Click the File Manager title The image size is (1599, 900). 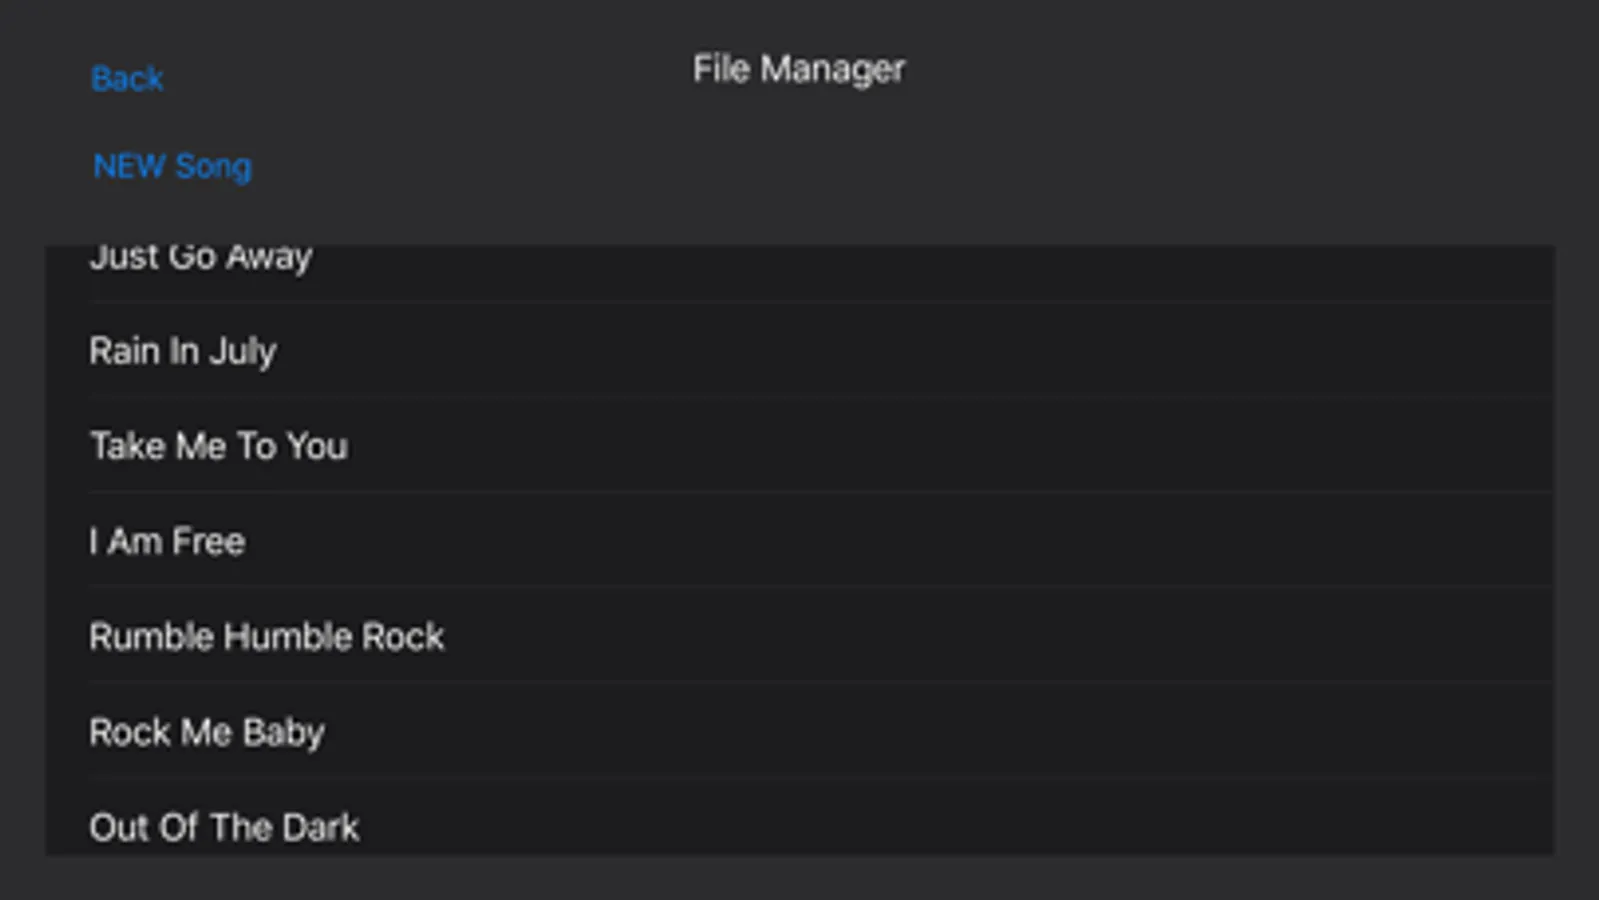(798, 69)
